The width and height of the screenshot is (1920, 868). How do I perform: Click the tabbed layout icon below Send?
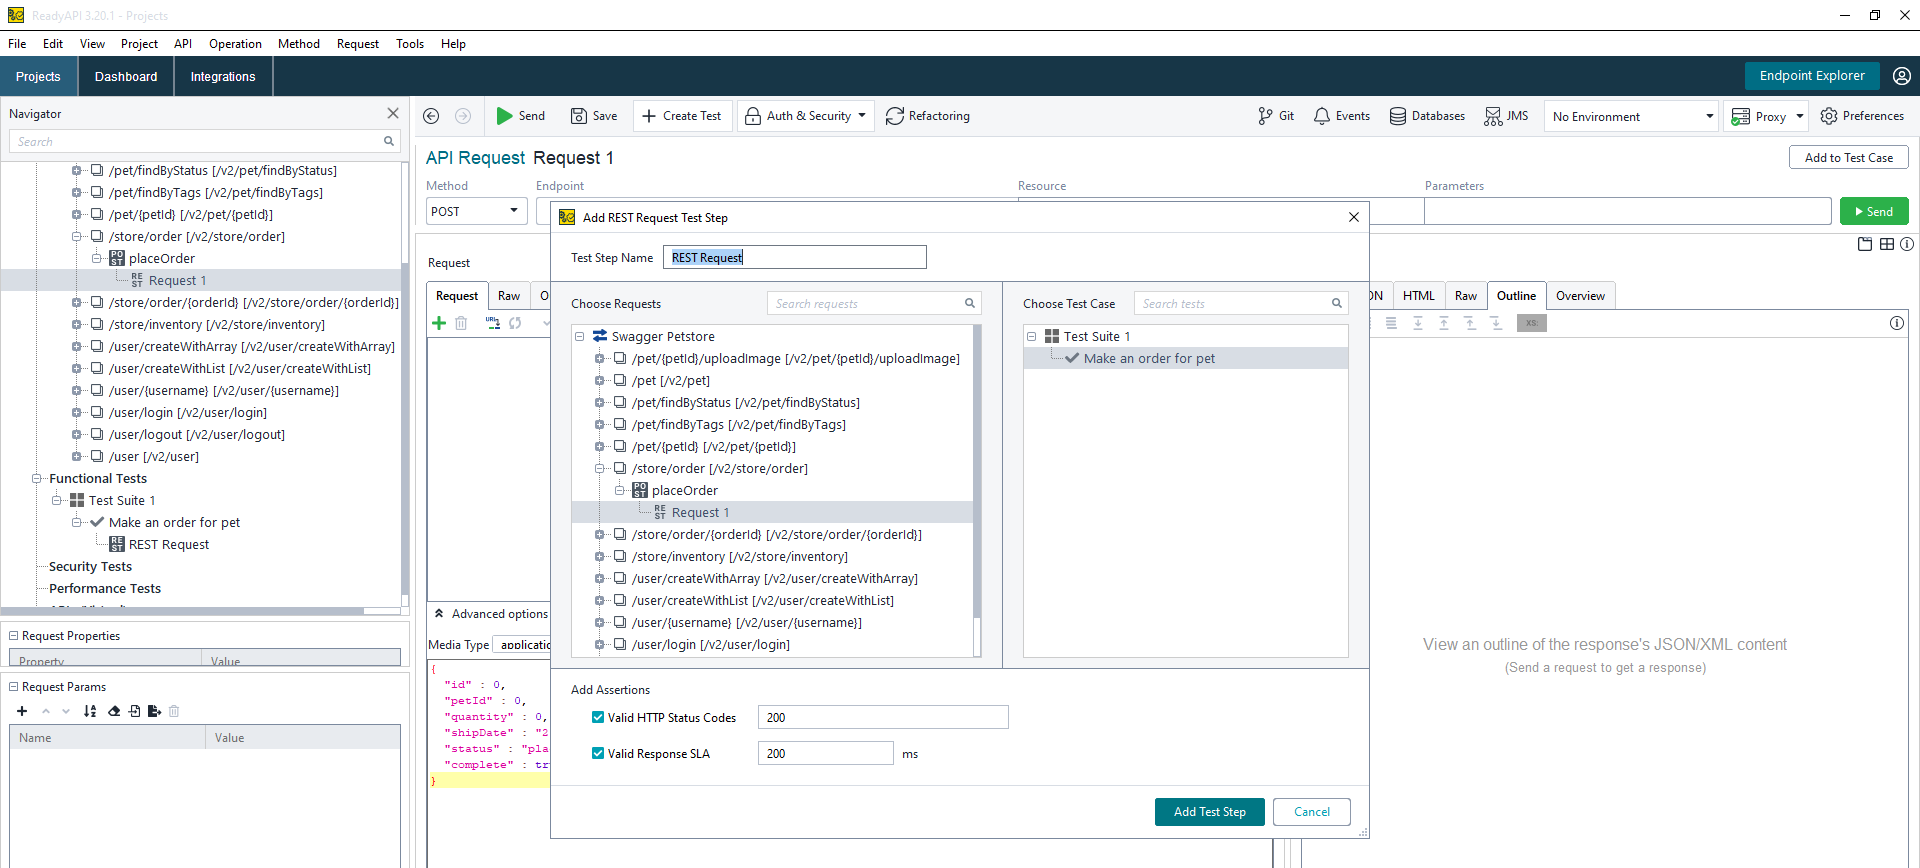coord(1865,244)
